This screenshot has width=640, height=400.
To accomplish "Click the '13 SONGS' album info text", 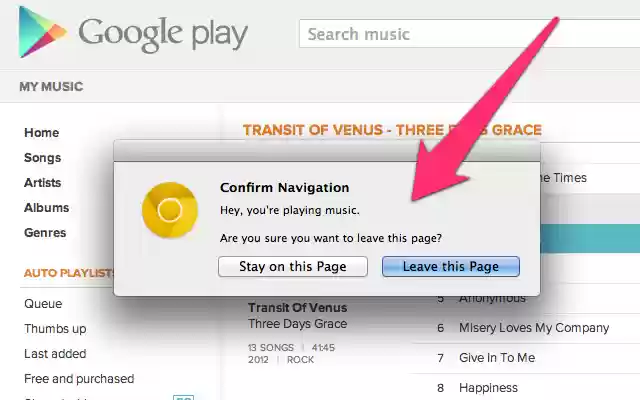I will 271,348.
